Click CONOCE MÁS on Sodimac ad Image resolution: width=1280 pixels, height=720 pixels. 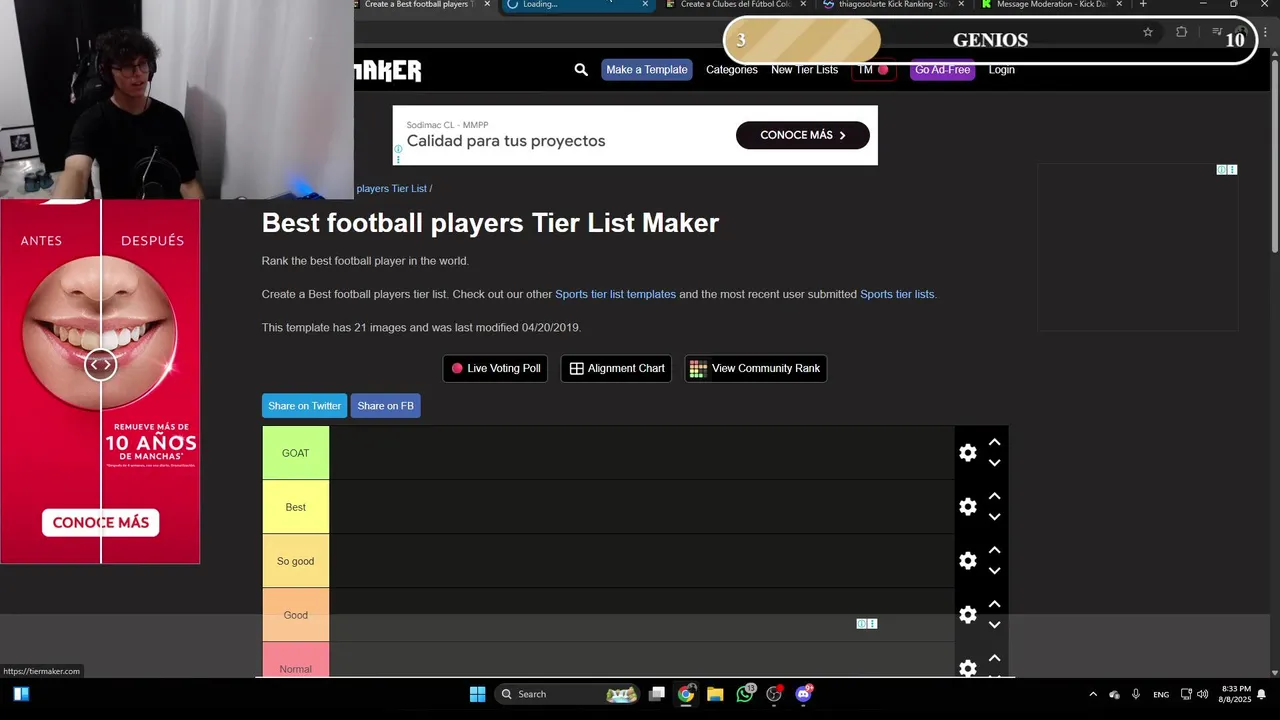click(802, 135)
